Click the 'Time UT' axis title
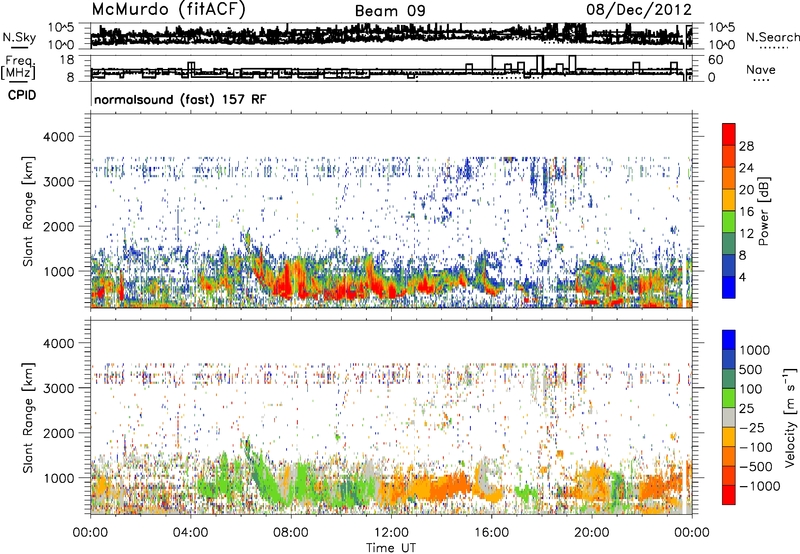Screen dimensions: 800x554 (391, 548)
